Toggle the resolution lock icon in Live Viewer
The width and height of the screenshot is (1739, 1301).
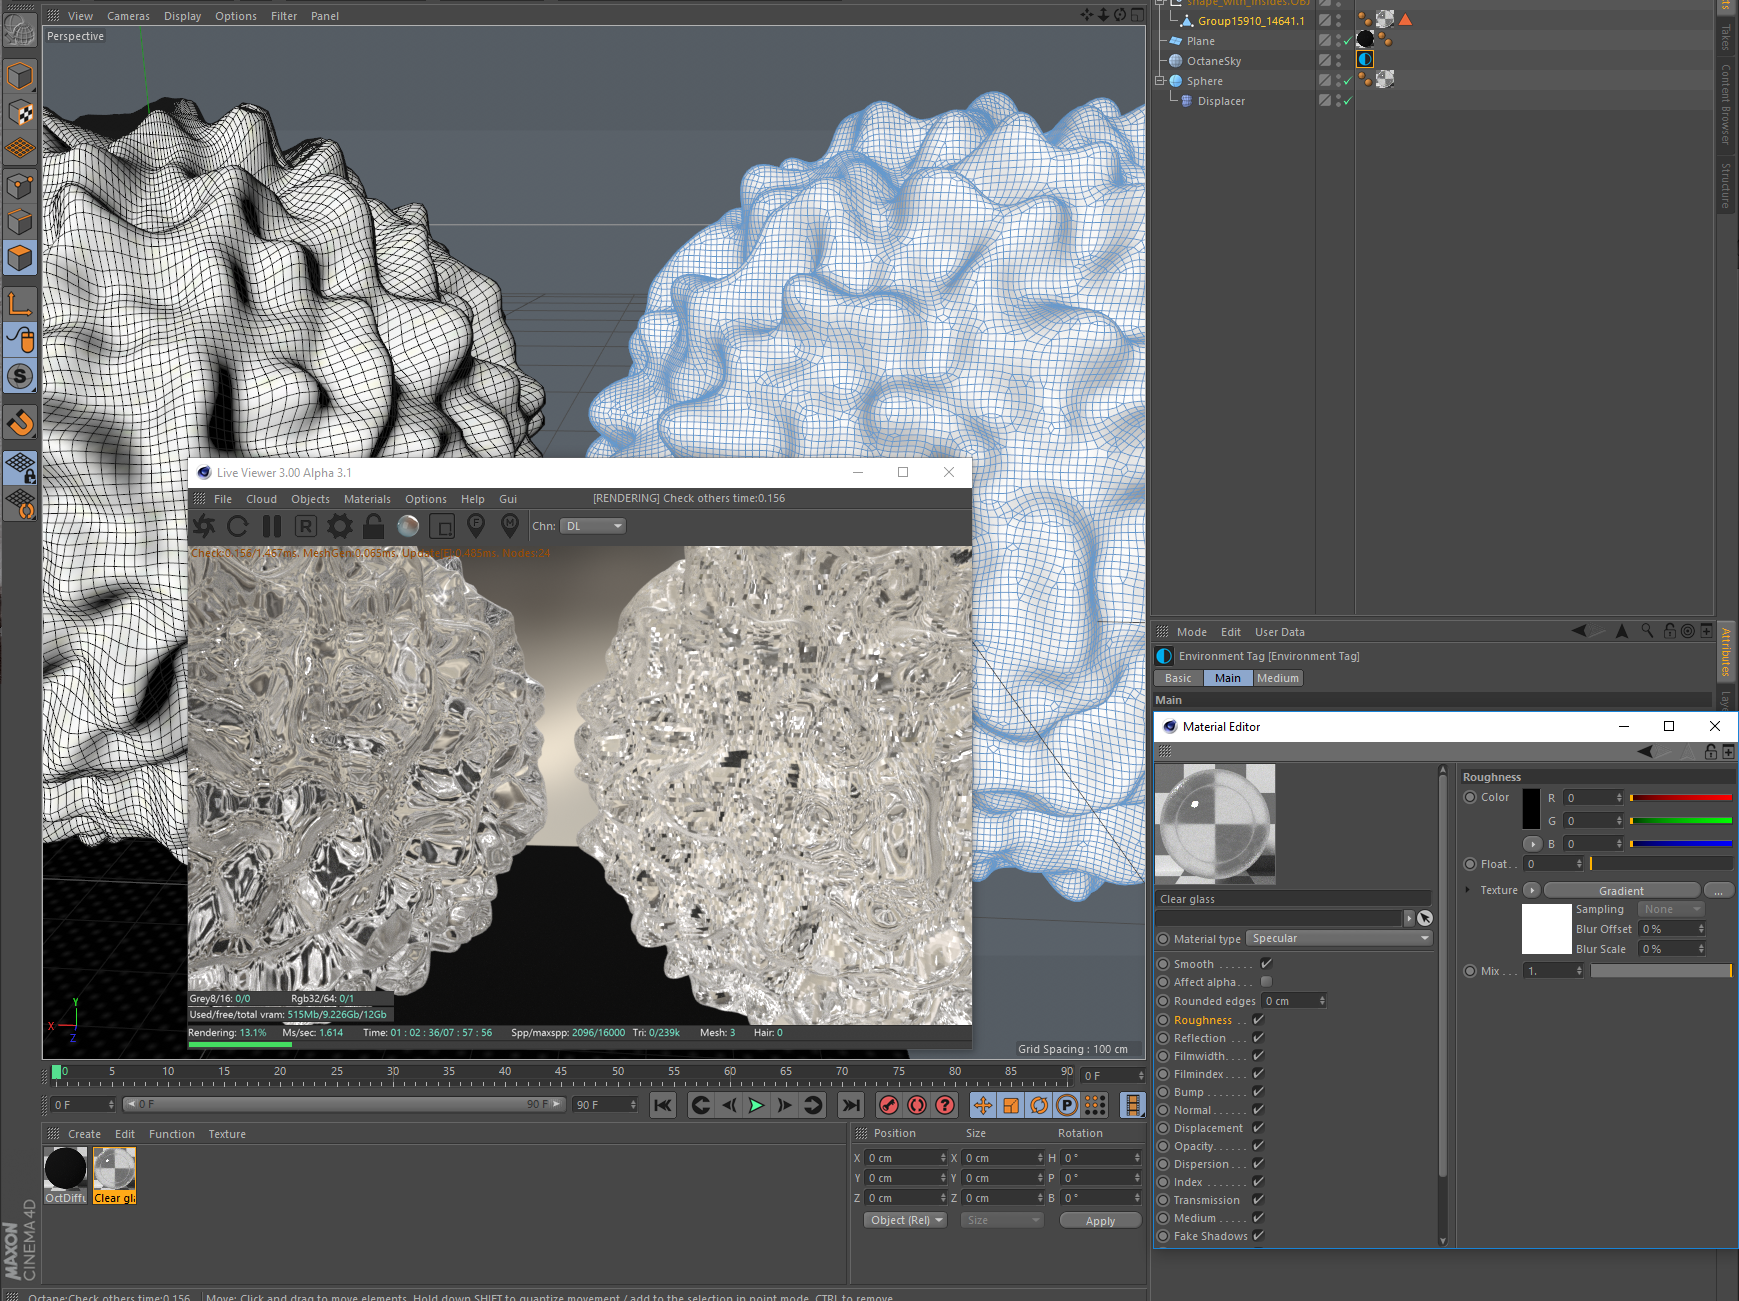[x=374, y=526]
